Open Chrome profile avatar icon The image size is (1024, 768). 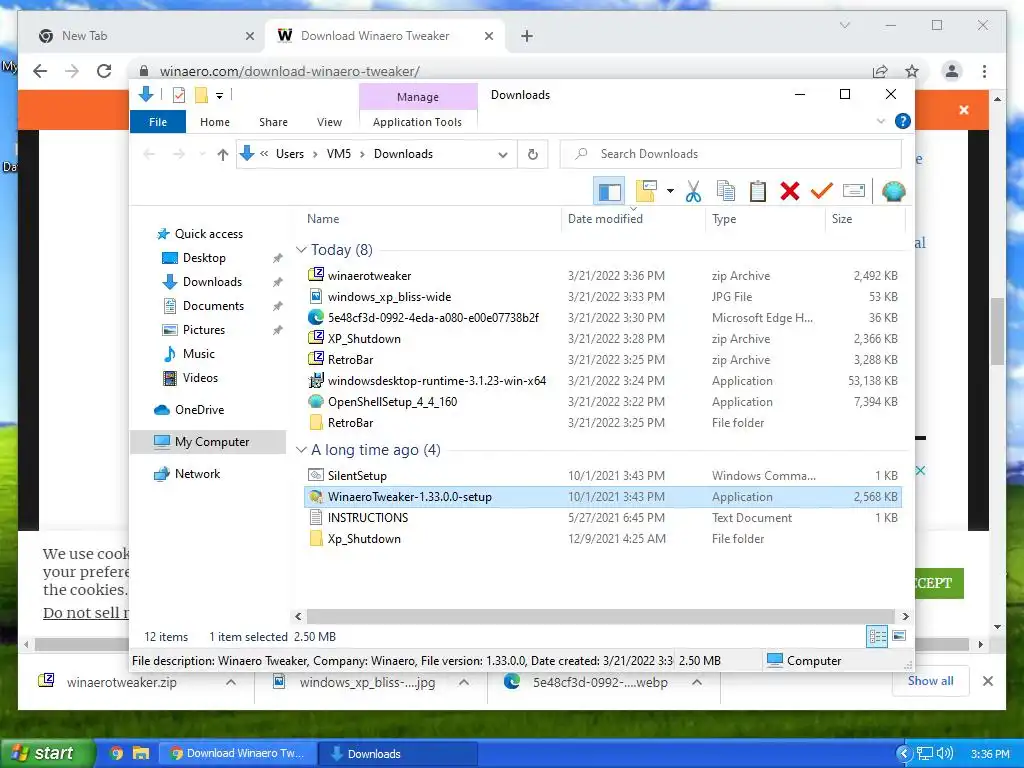tap(952, 71)
